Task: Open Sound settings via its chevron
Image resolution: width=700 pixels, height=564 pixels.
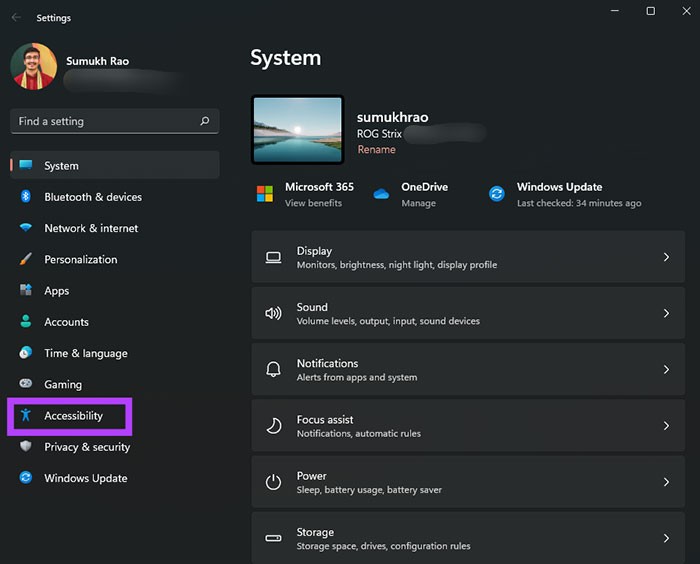Action: 666,313
